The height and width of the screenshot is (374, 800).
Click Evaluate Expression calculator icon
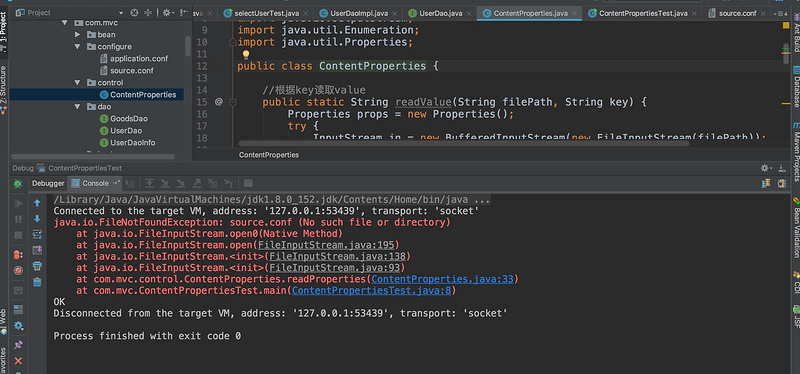[x=248, y=183]
